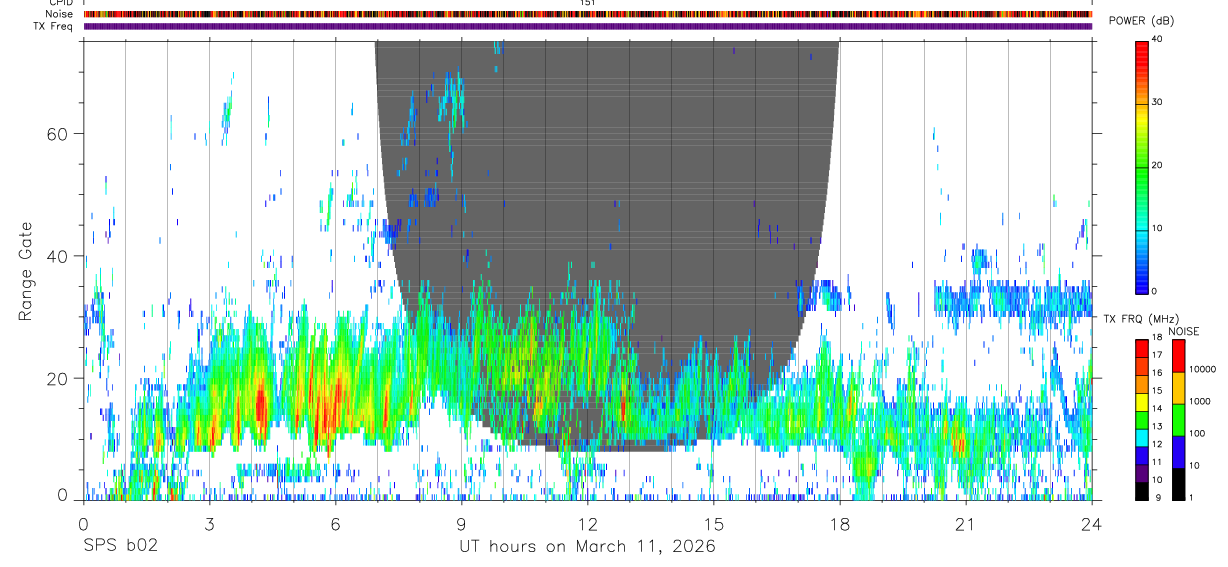Select the 1000 tick on the NOISE scale
Screen dimensions: 1228x567
point(1199,401)
